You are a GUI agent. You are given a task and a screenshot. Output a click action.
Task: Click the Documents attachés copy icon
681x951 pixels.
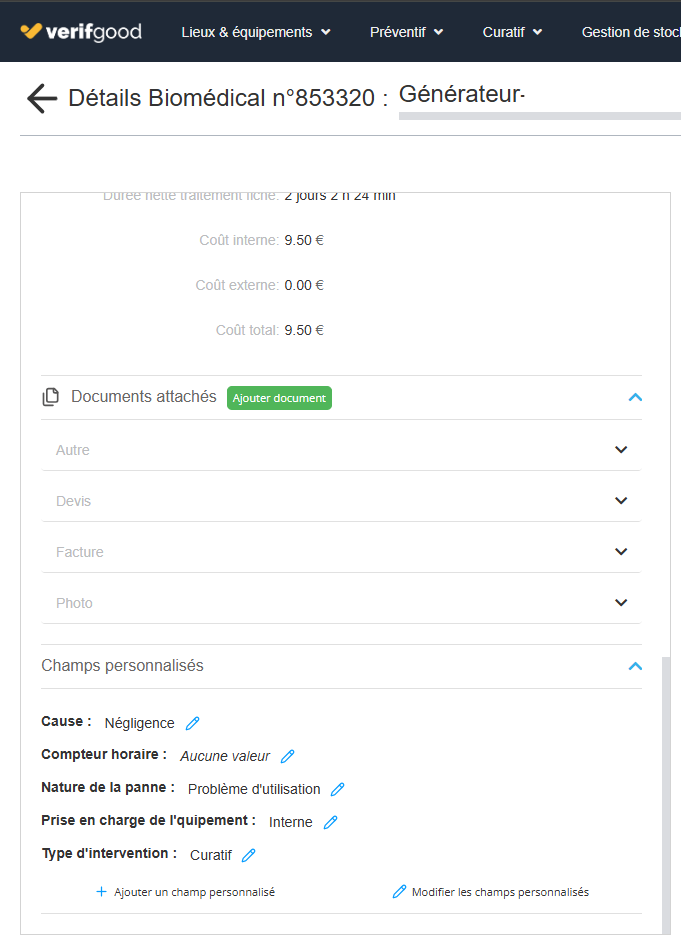tap(50, 398)
